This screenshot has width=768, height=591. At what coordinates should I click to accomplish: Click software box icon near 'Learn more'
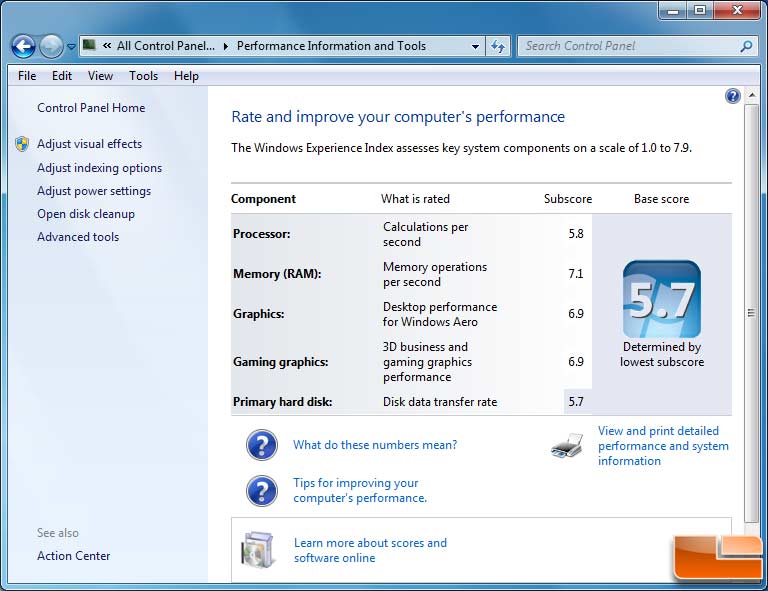(259, 550)
